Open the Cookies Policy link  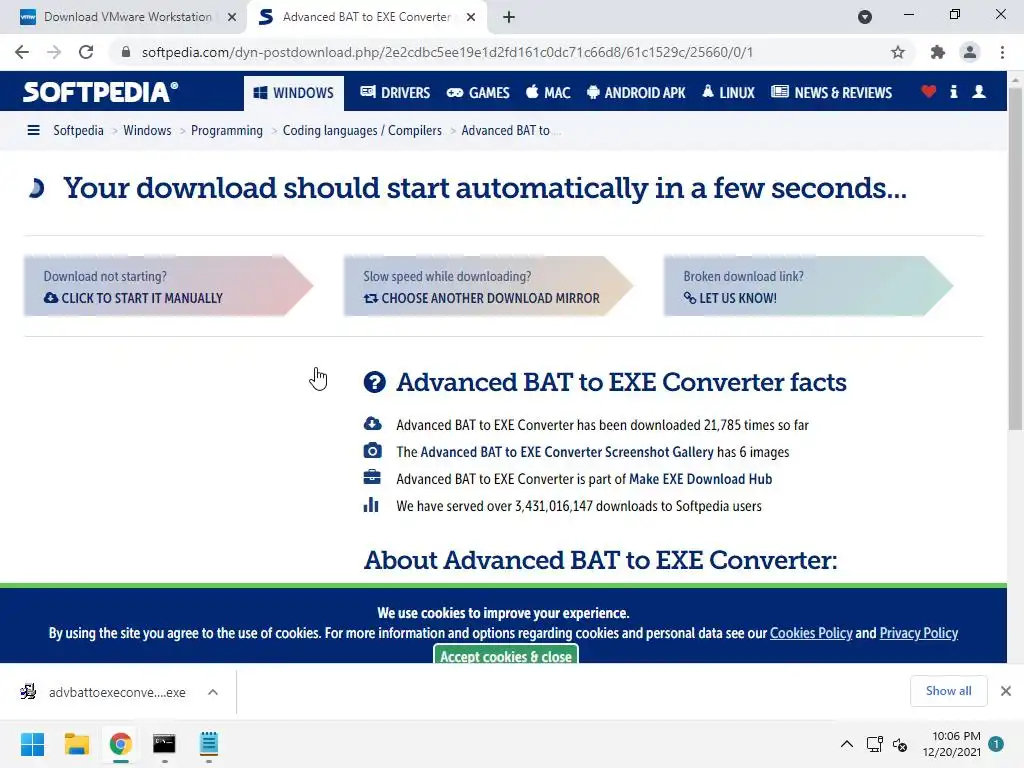point(810,633)
